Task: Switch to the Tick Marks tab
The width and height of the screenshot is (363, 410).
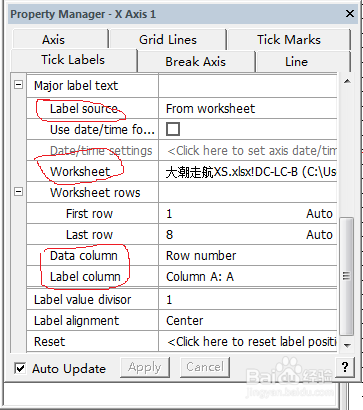Action: coord(289,40)
